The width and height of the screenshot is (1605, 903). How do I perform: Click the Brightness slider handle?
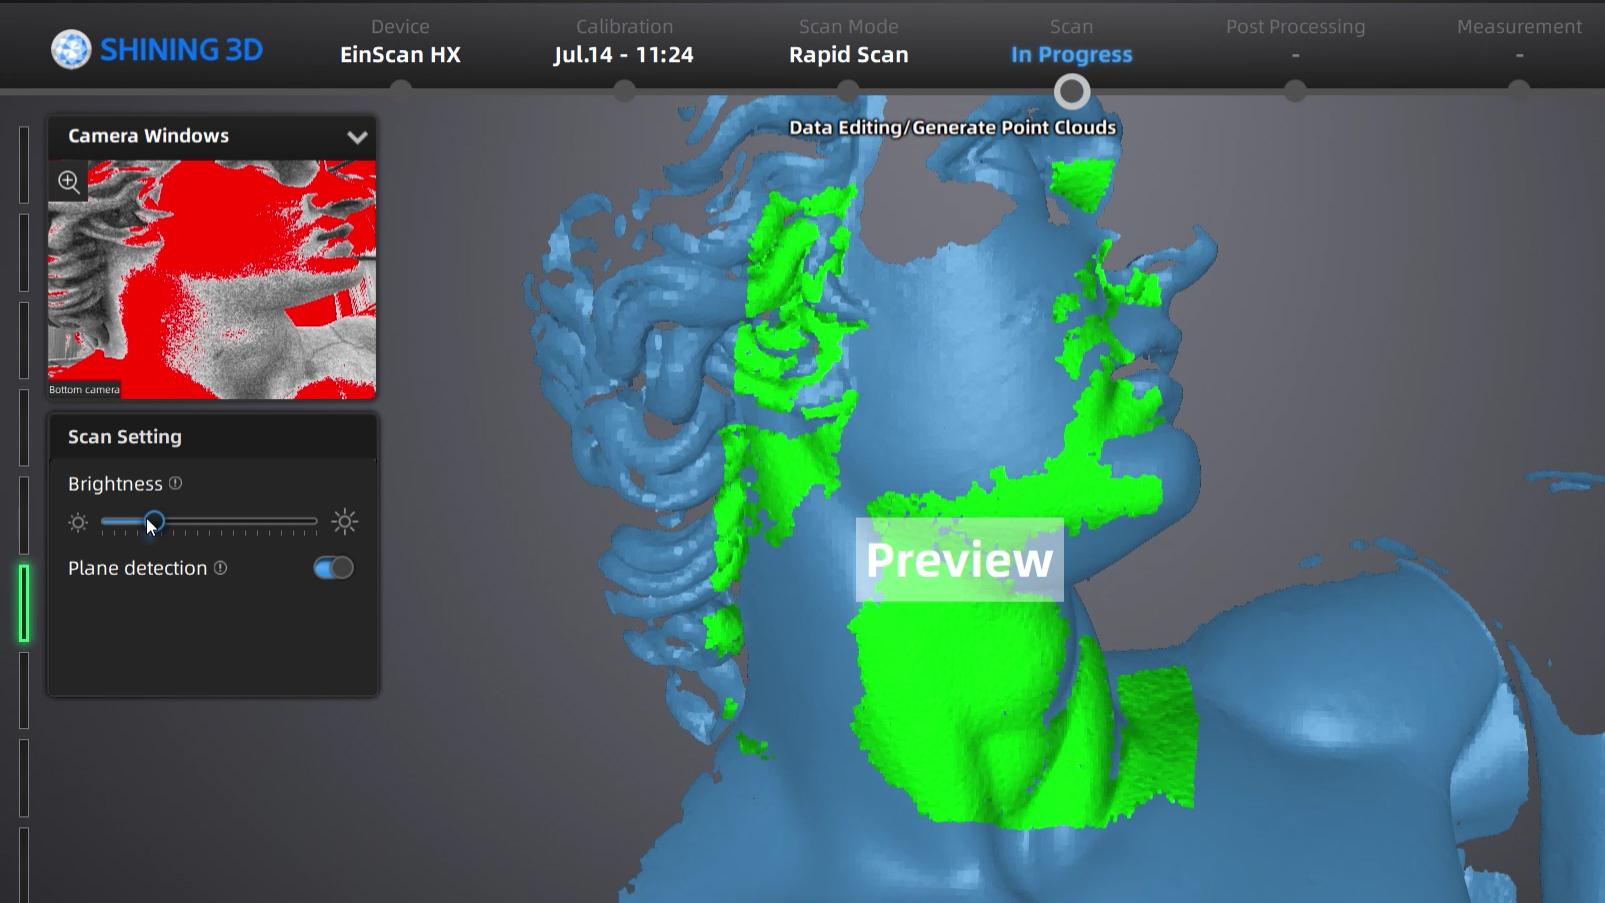(x=153, y=522)
